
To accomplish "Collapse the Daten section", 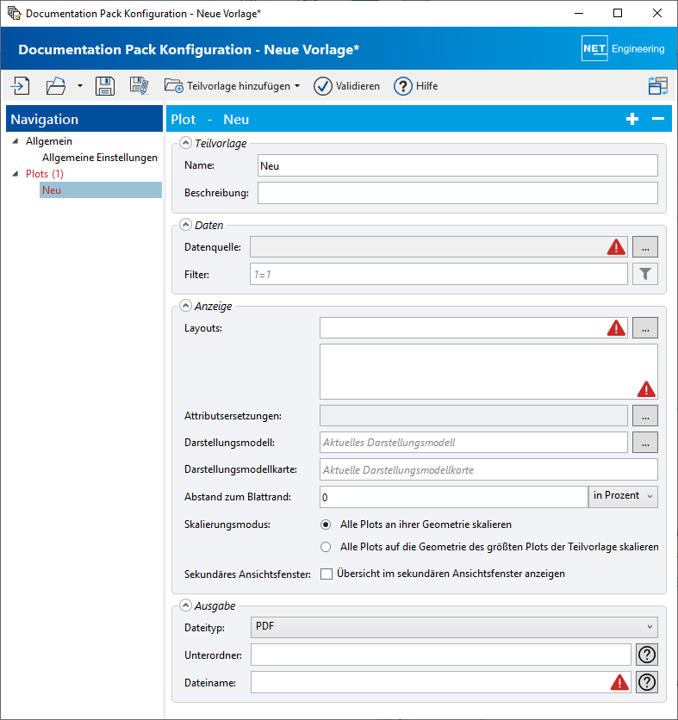I will (185, 225).
